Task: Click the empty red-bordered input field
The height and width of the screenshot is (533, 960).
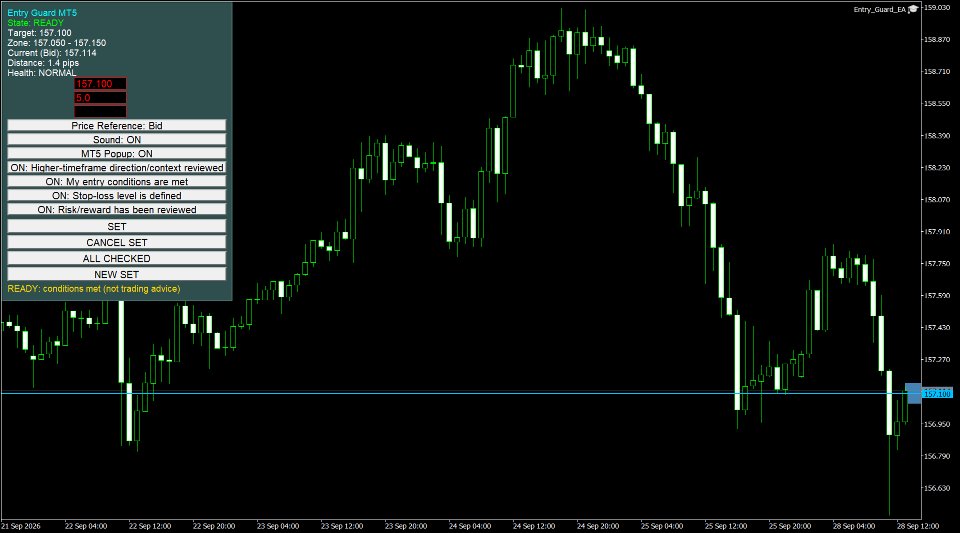Action: pyautogui.click(x=100, y=111)
